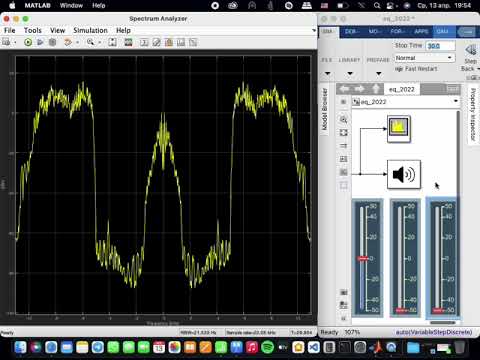Click the spectrum settings icon in the toolbar
Viewport: 480px width, 360px height.
point(128,42)
